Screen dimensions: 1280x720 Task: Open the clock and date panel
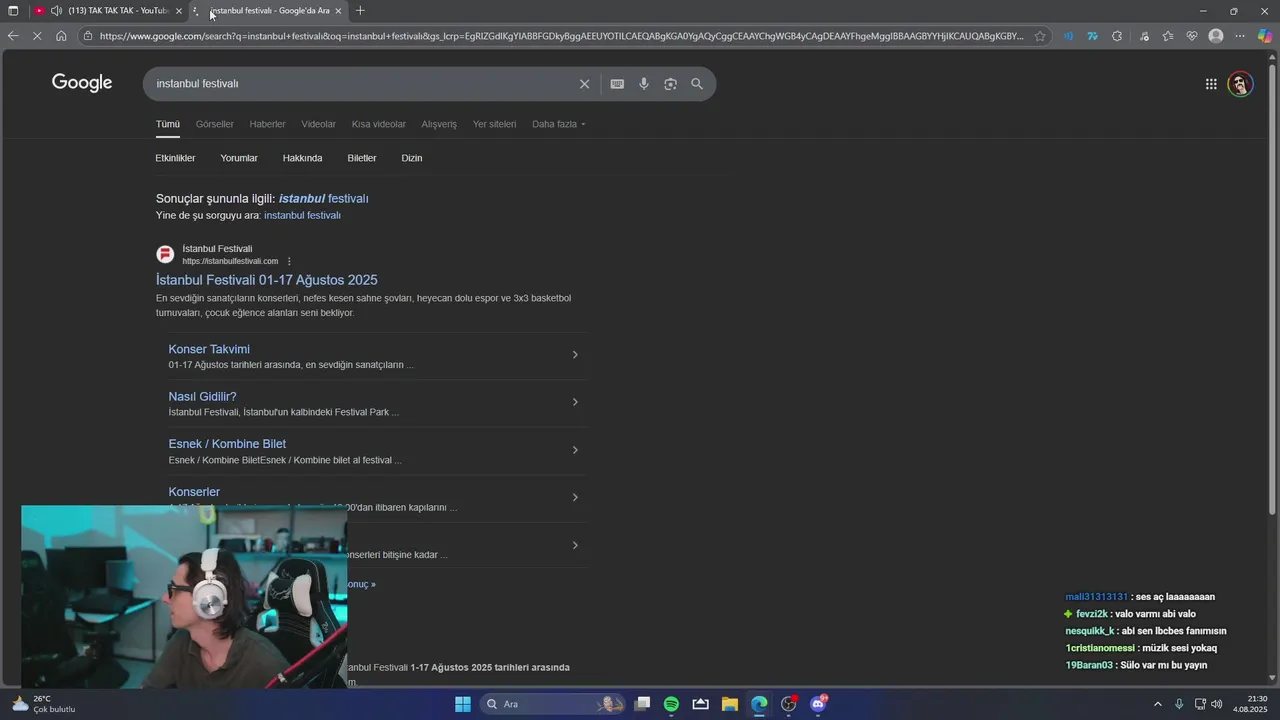(1250, 704)
